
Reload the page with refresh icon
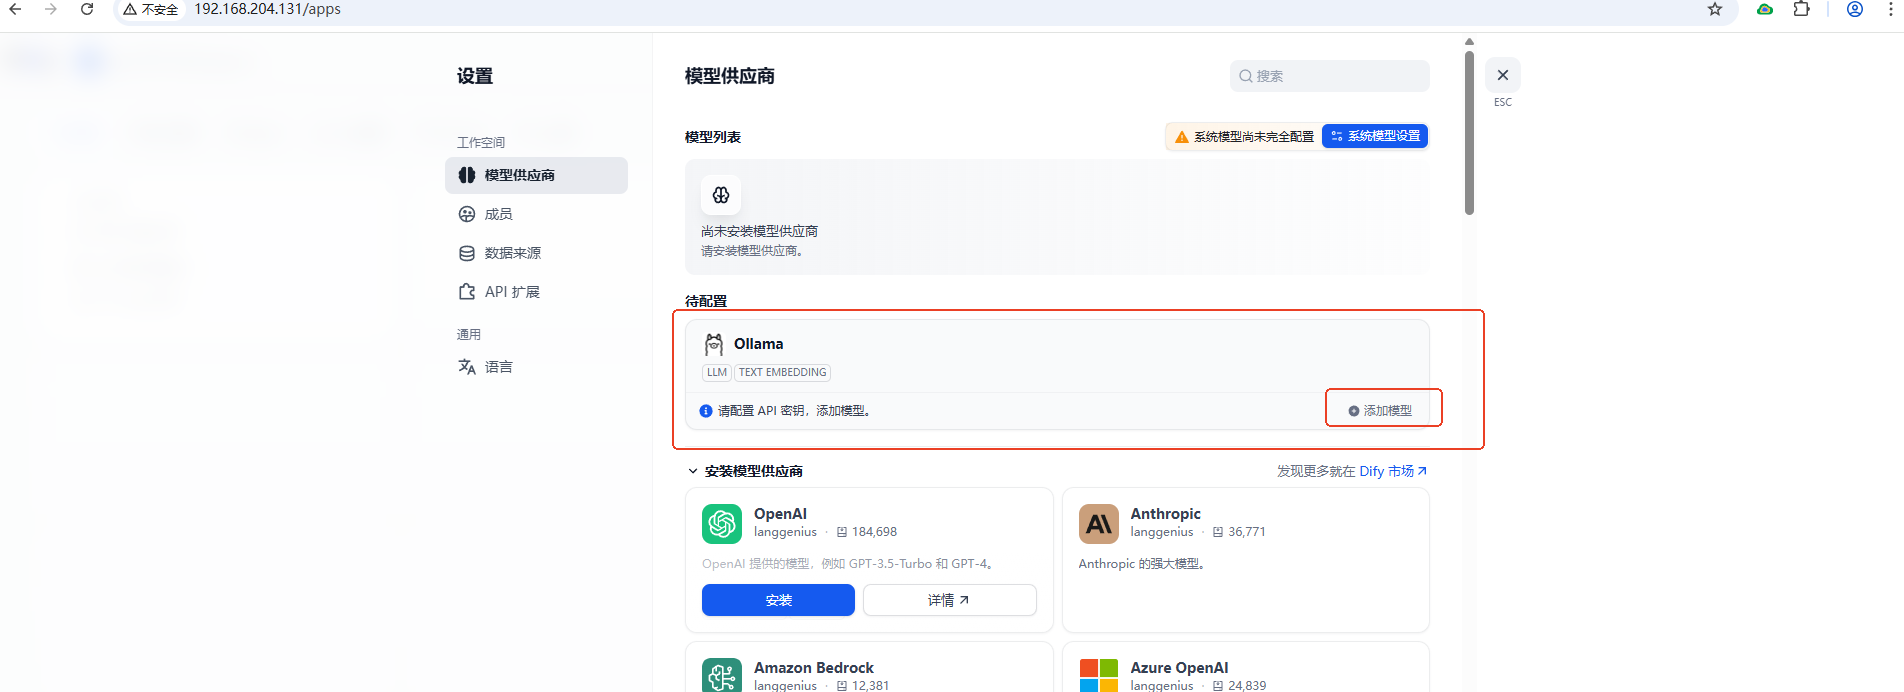click(87, 9)
